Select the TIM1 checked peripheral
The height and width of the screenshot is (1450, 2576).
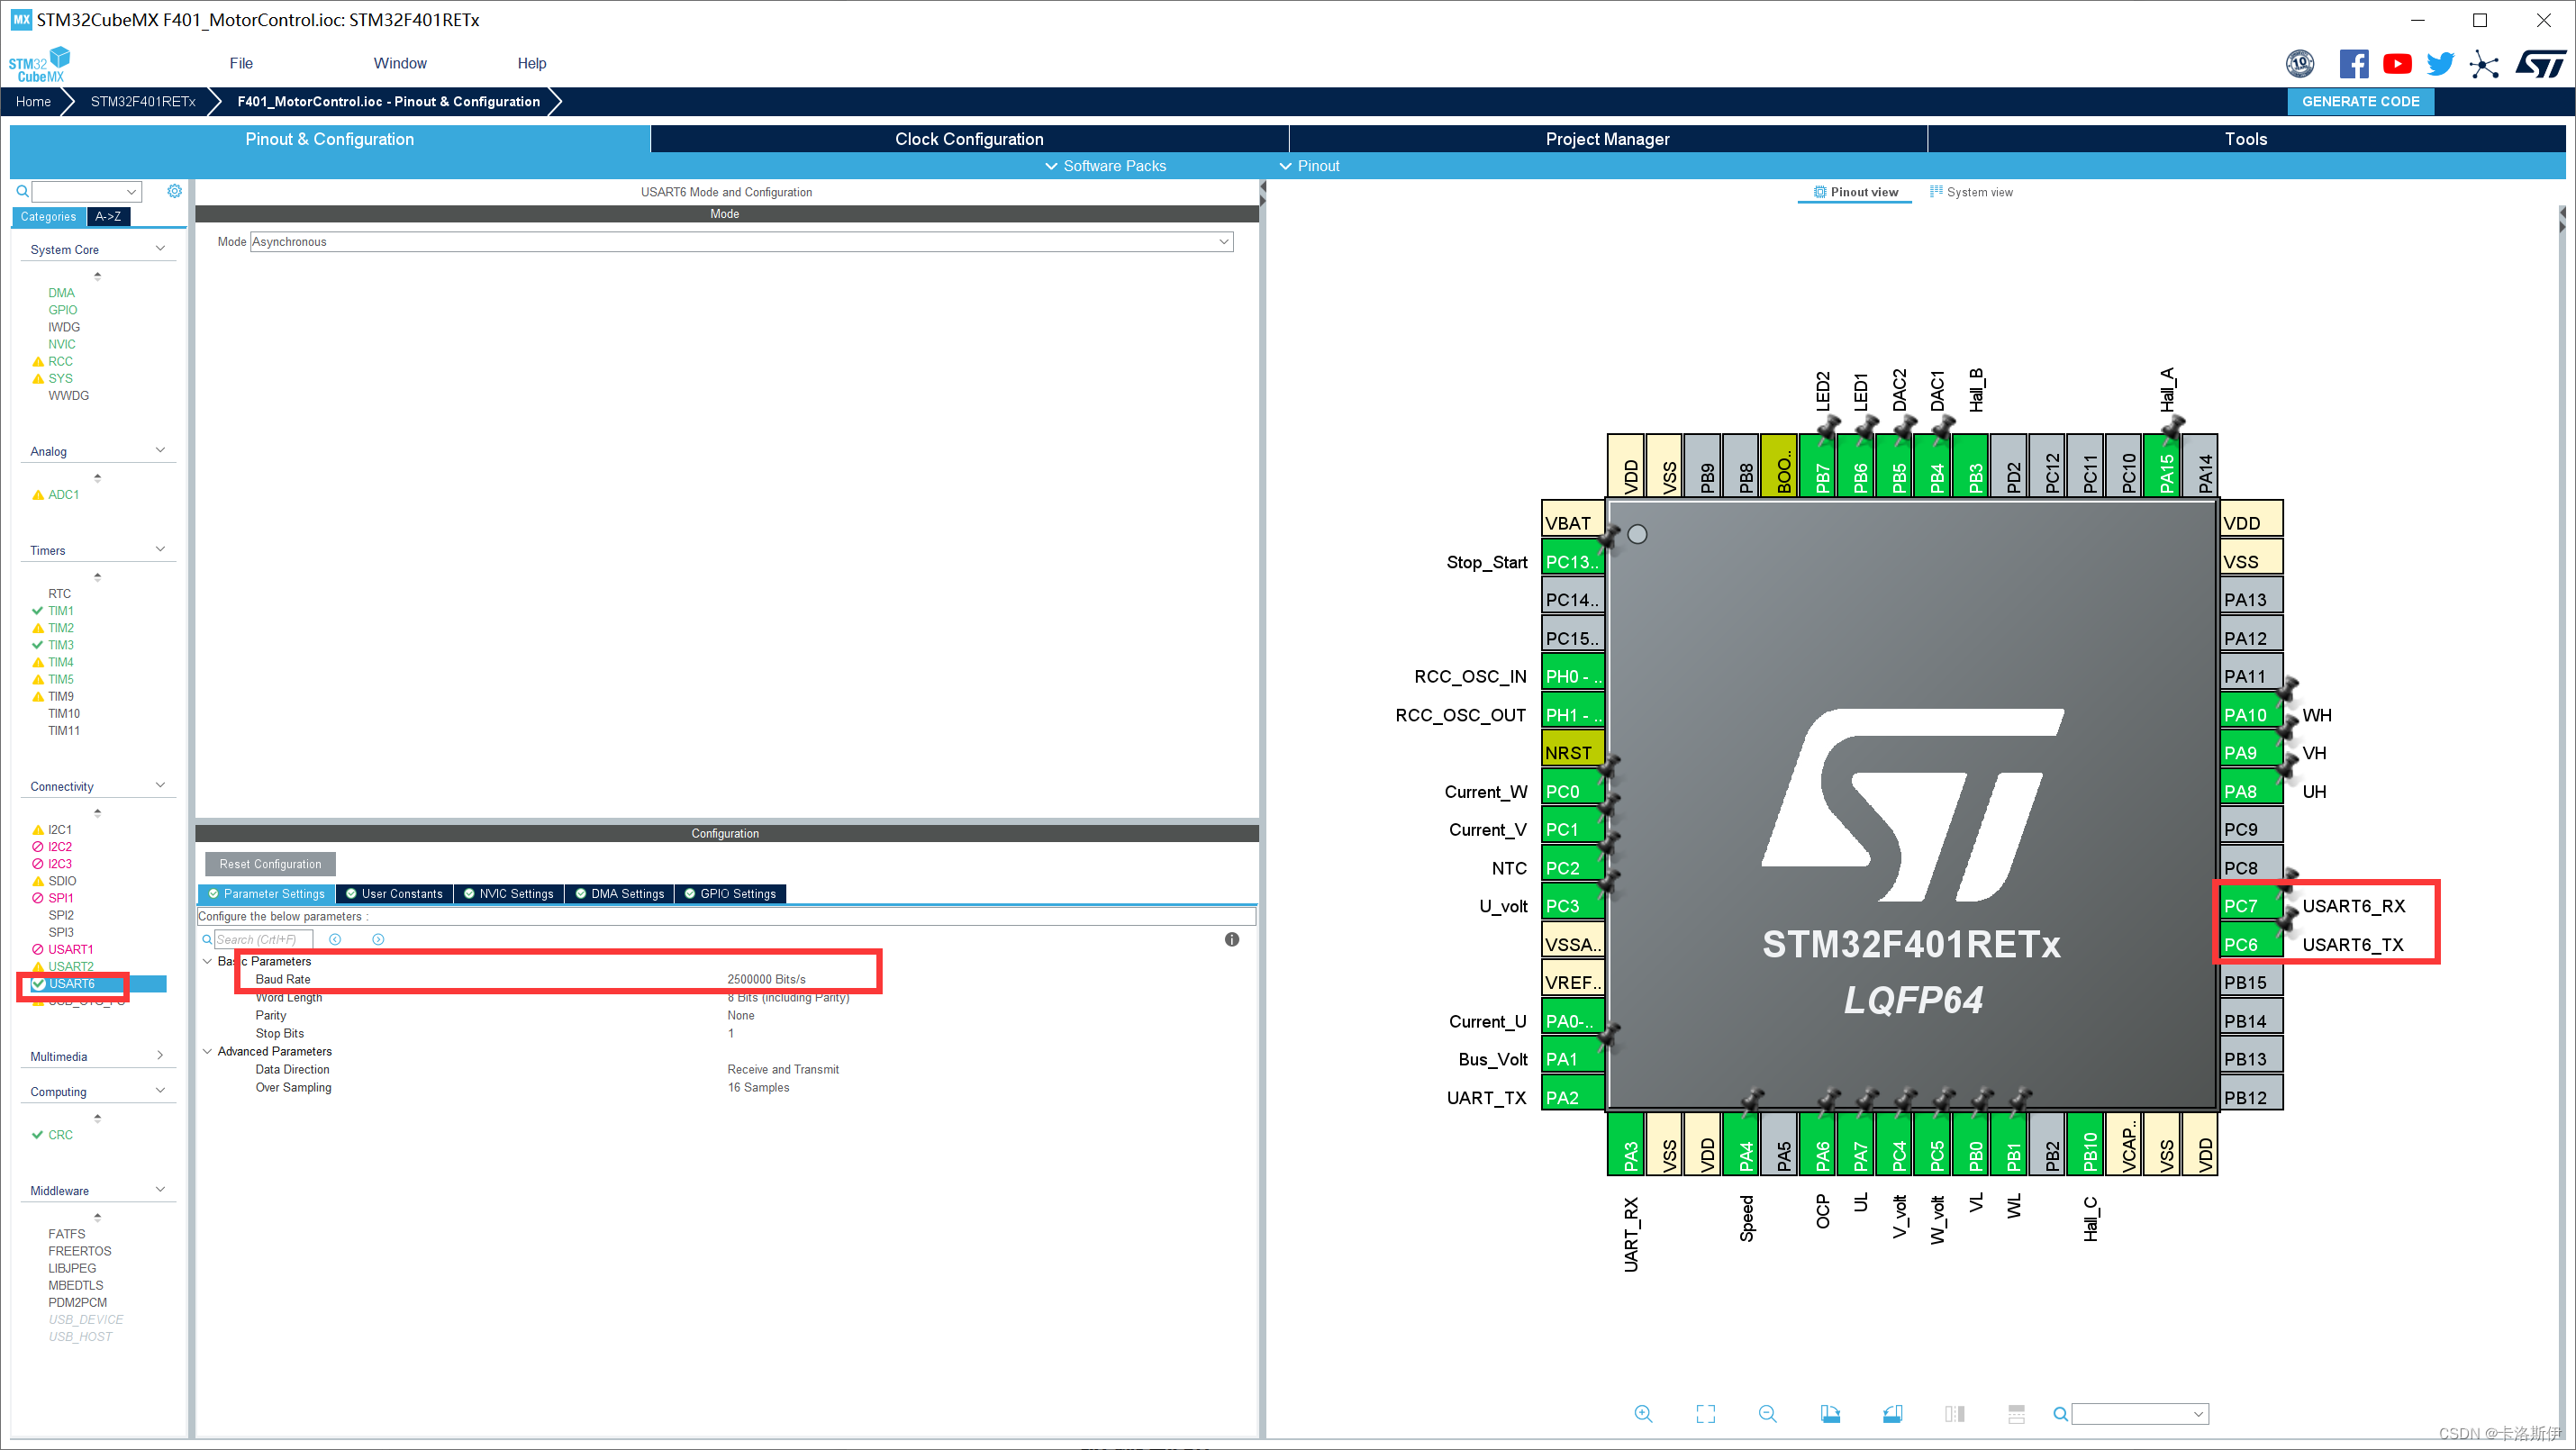[x=60, y=610]
